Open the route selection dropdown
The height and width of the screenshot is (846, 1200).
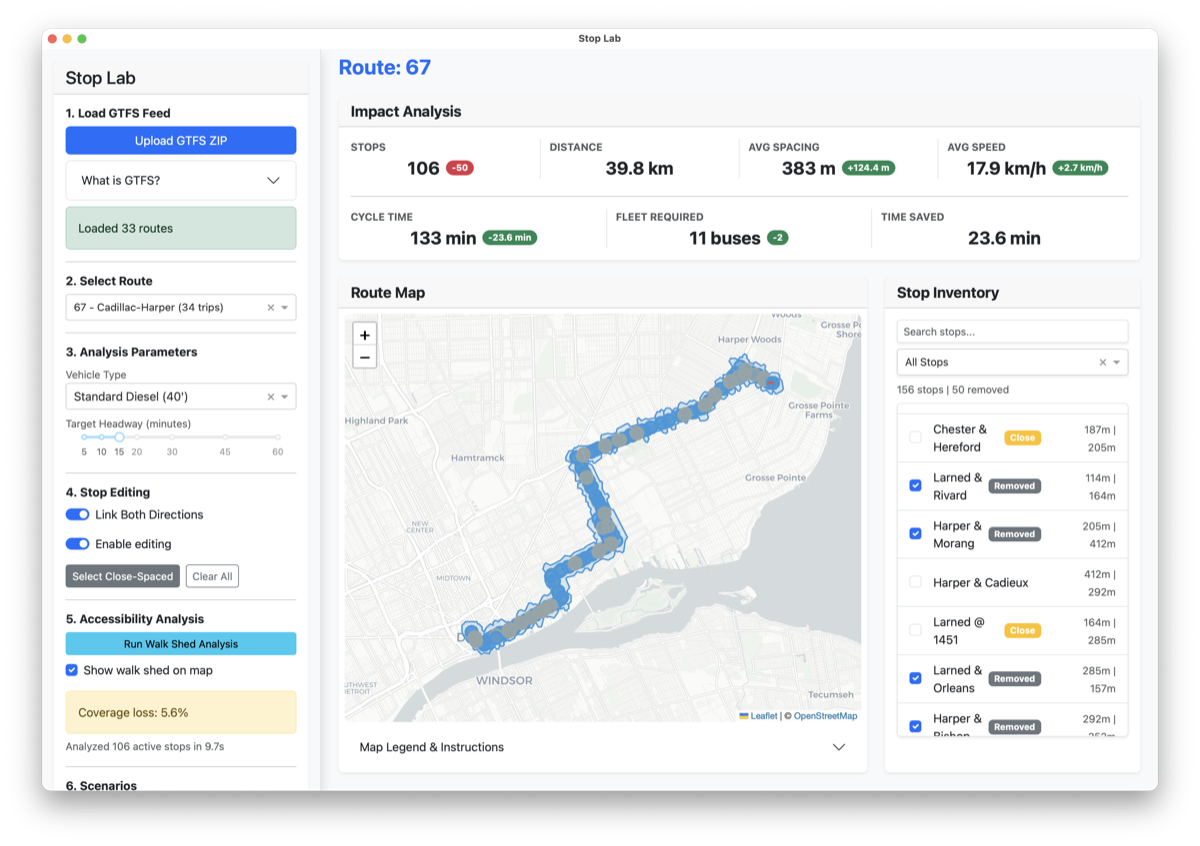coord(285,308)
